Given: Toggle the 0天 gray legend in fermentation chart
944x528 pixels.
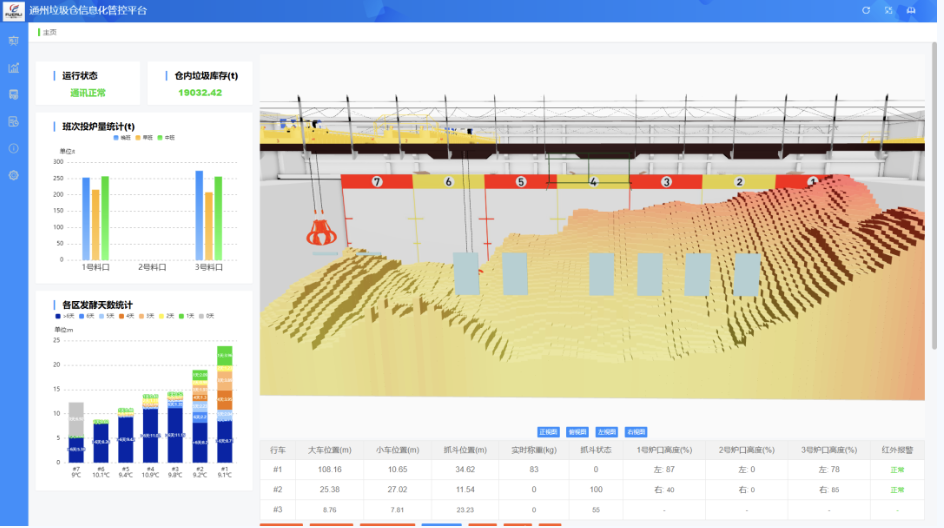Looking at the screenshot, I should click(205, 315).
